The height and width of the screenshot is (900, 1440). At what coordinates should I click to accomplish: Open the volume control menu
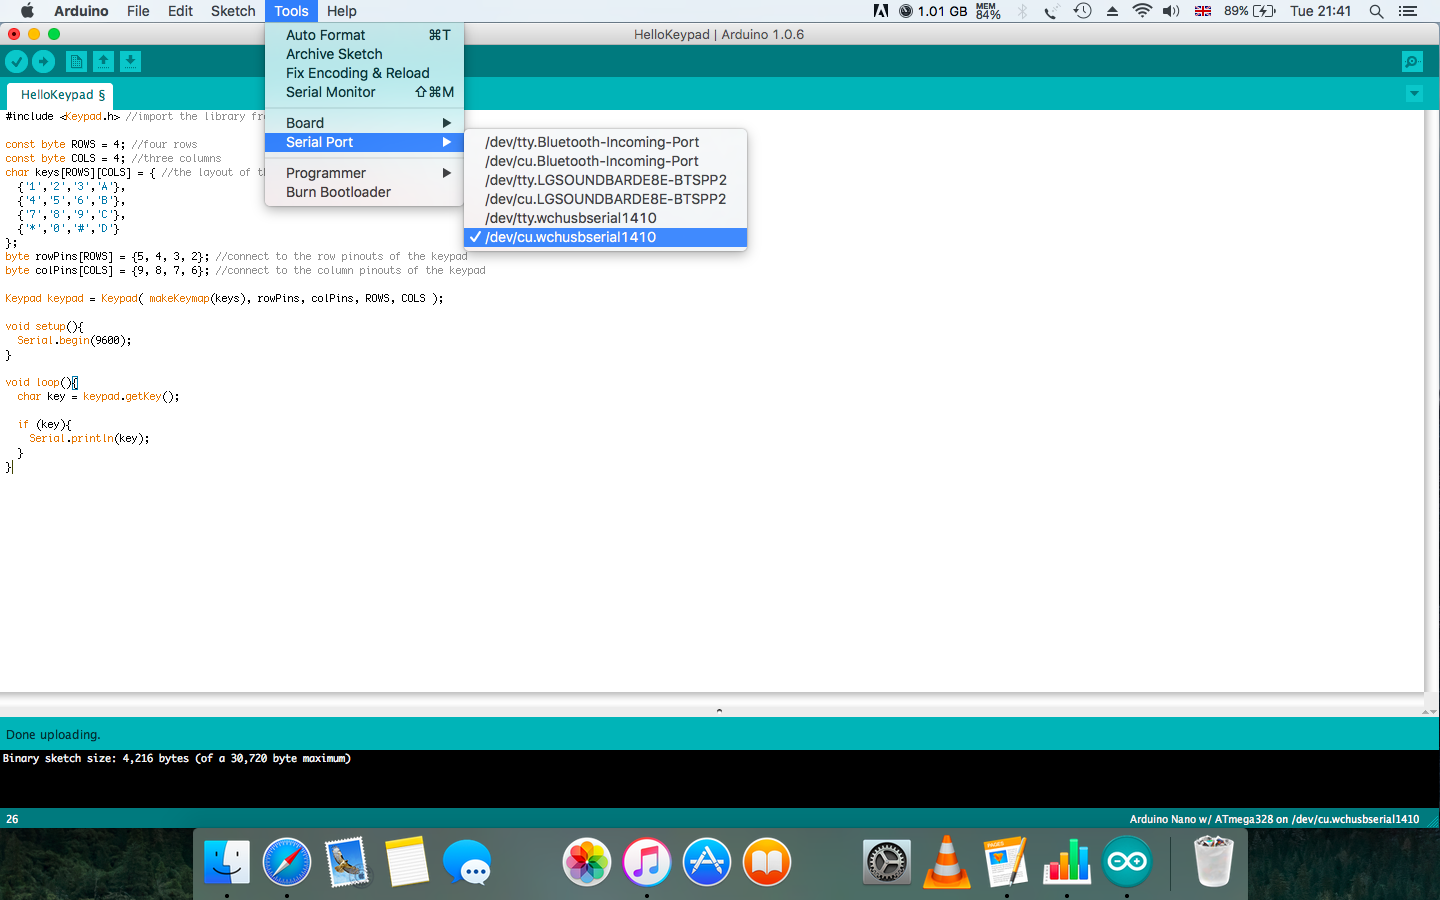point(1171,11)
